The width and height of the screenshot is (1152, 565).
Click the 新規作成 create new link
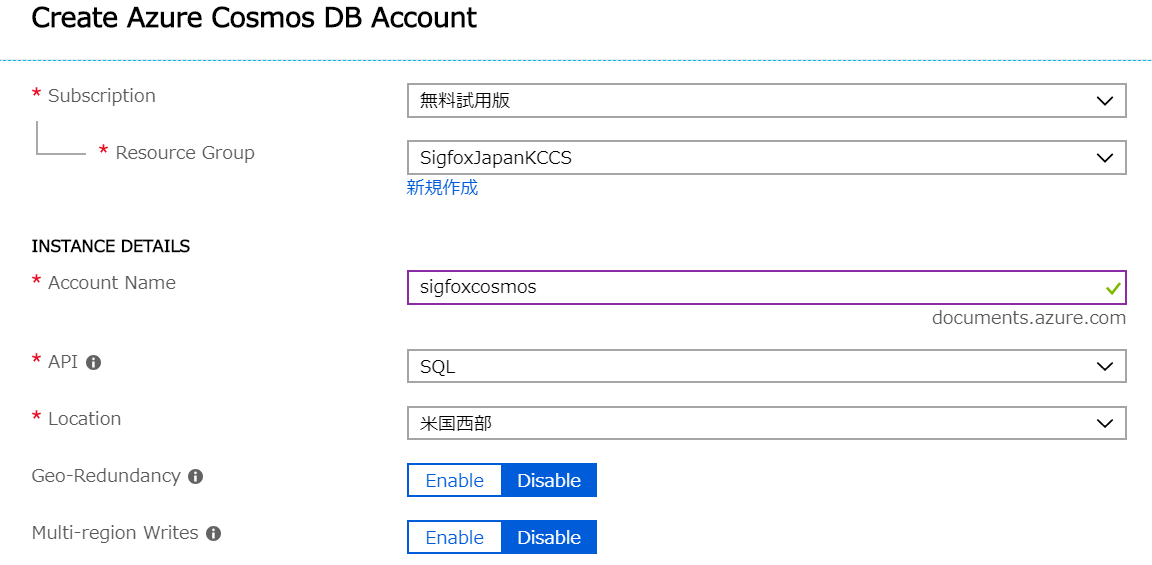point(442,188)
